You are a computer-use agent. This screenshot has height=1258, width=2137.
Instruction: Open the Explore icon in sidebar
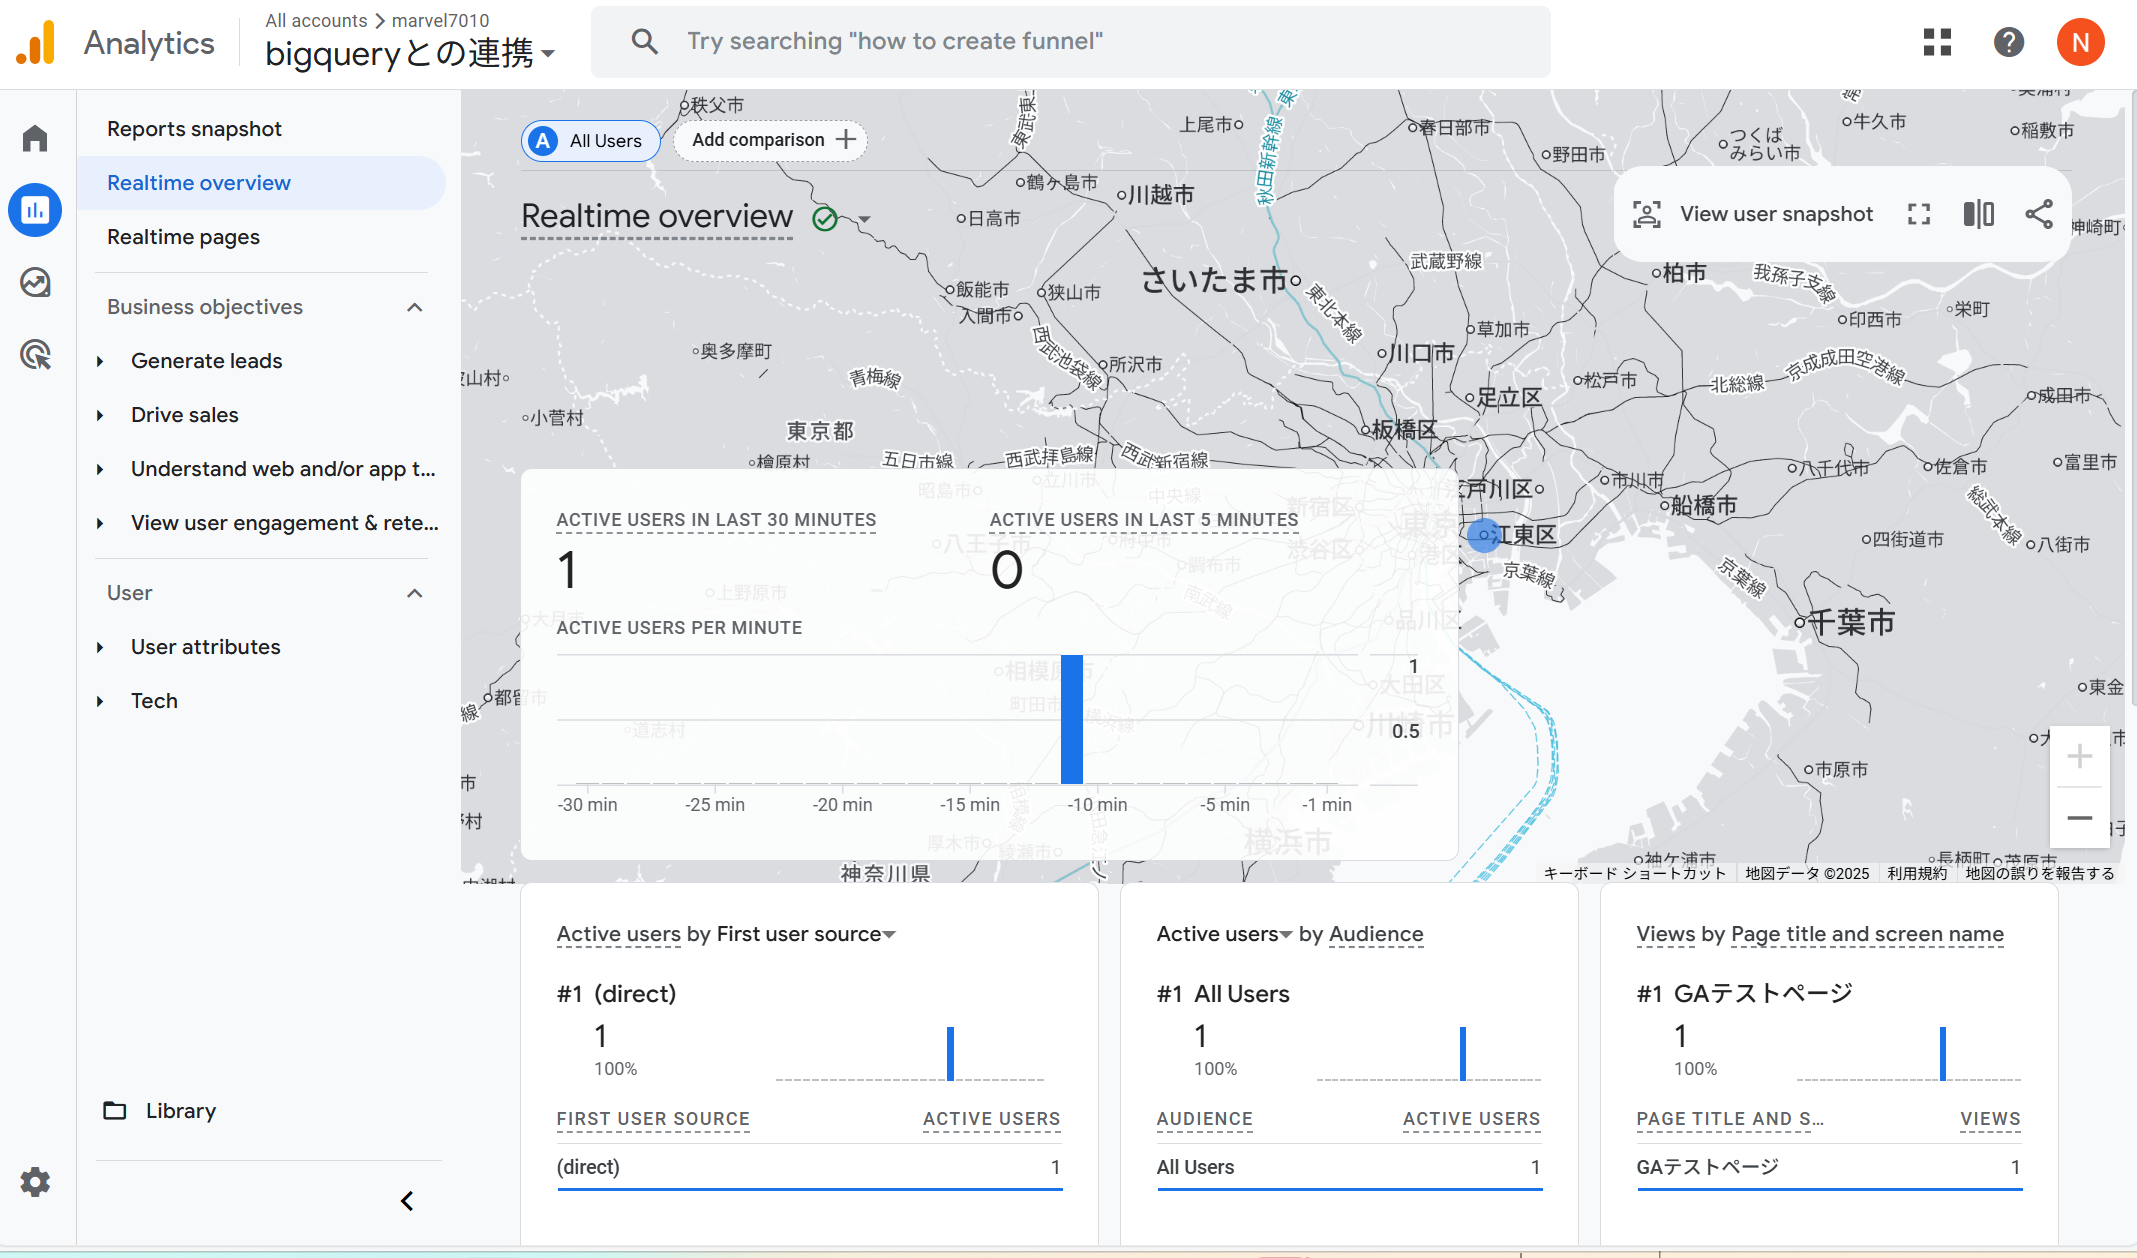[35, 283]
